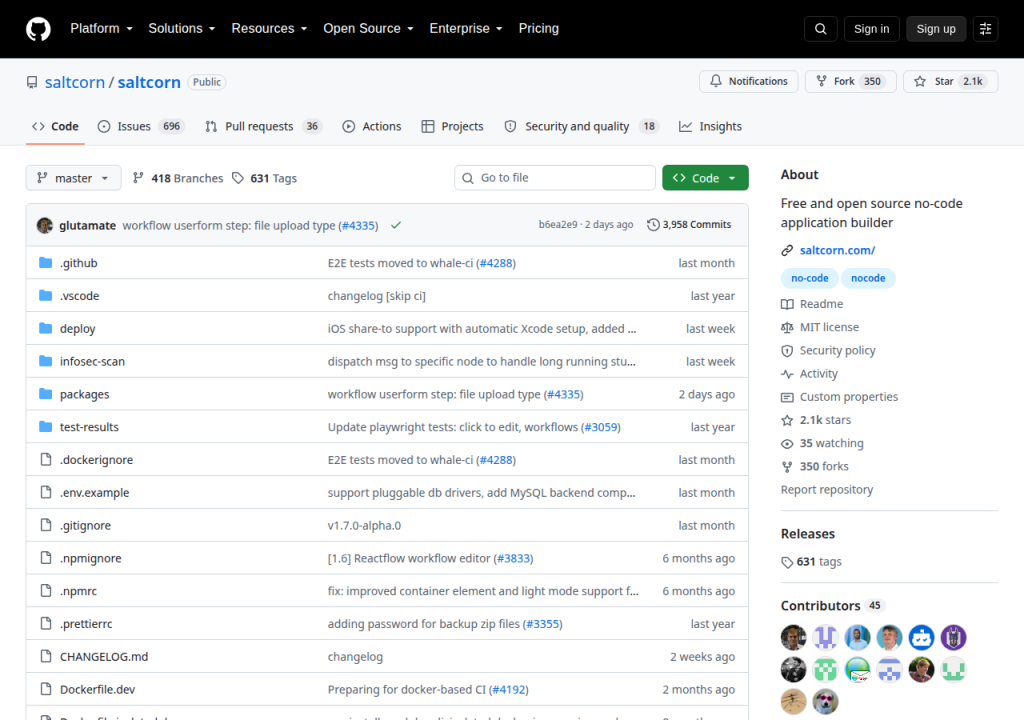Open .gitignore file
Image resolution: width=1024 pixels, height=720 pixels.
(86, 526)
